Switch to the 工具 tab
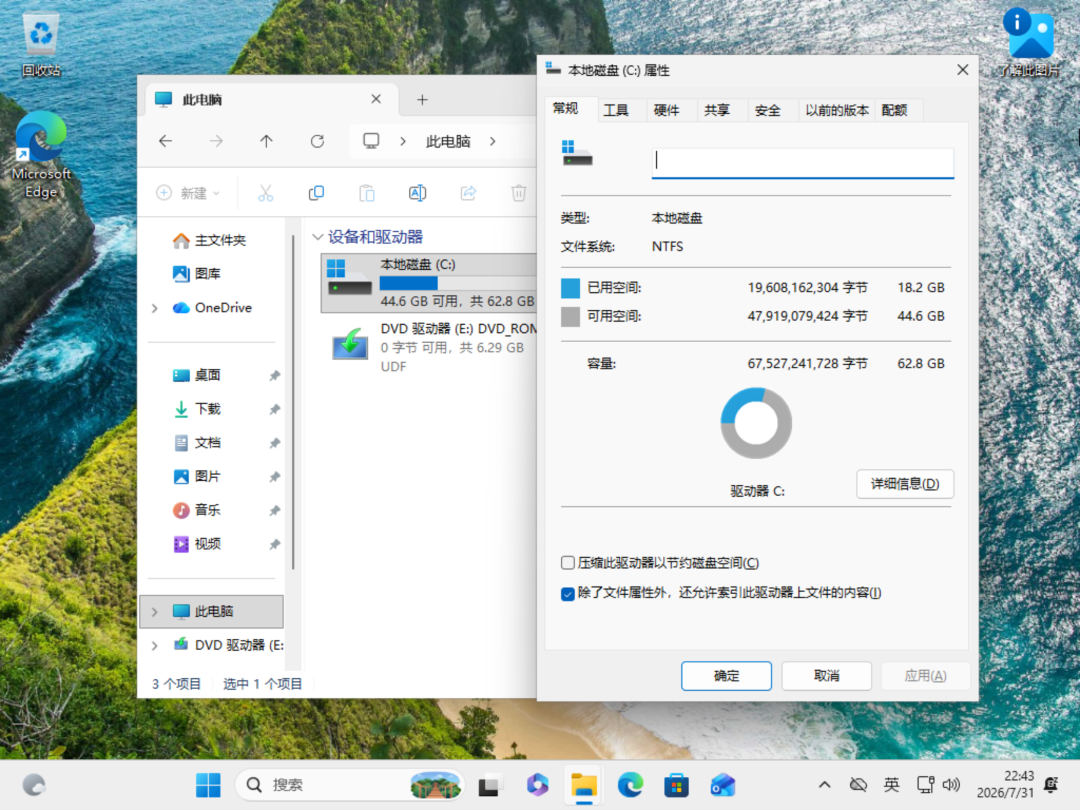This screenshot has height=810, width=1080. point(616,110)
